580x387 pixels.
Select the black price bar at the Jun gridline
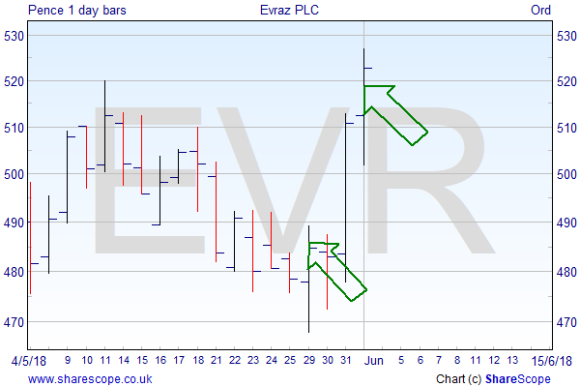(x=364, y=107)
